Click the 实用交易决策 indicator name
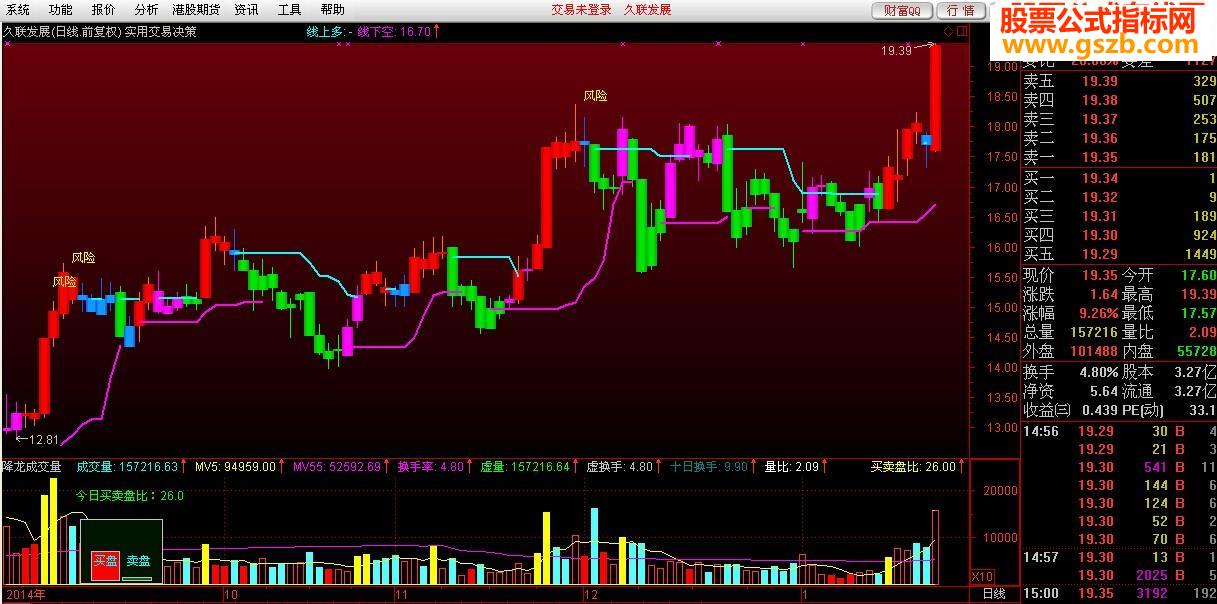This screenshot has height=604, width=1217. click(160, 31)
